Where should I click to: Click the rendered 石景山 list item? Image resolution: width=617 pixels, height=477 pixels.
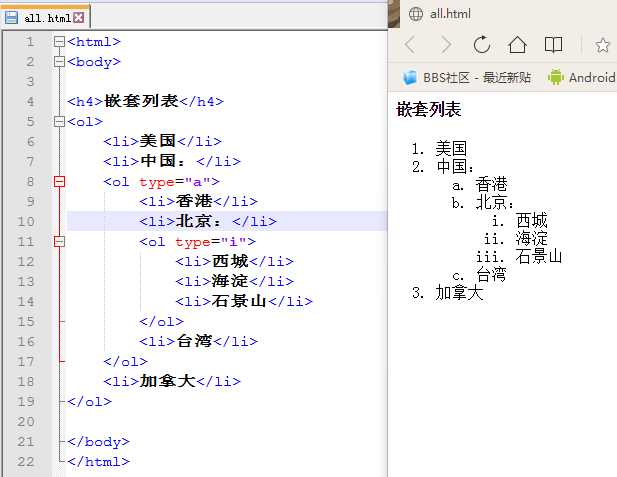539,256
